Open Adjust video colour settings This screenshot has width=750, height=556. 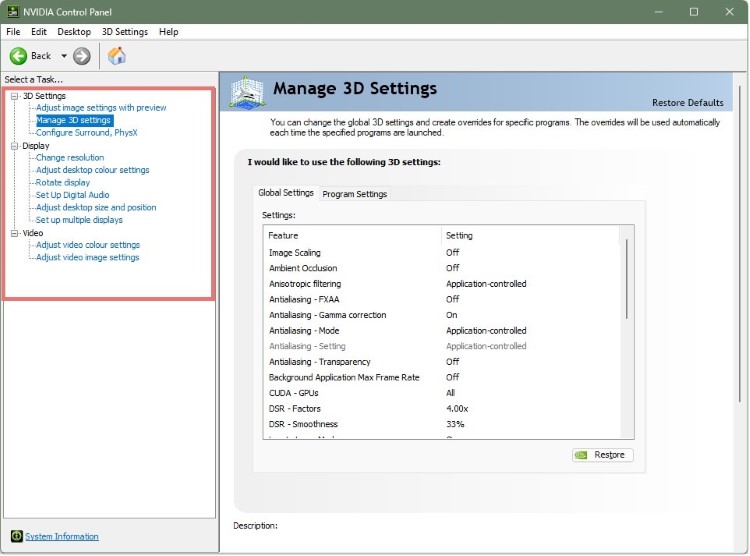88,245
